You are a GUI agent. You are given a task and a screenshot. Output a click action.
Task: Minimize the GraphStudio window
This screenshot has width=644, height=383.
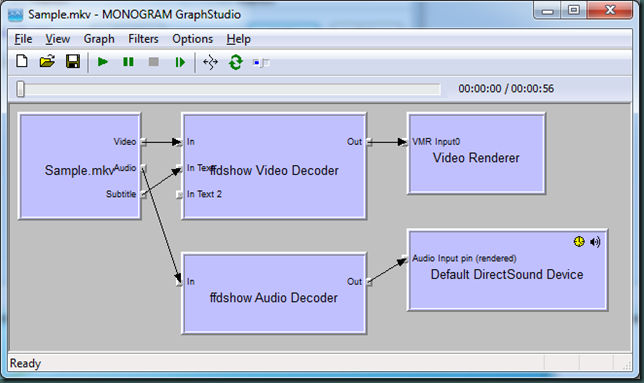[x=547, y=10]
